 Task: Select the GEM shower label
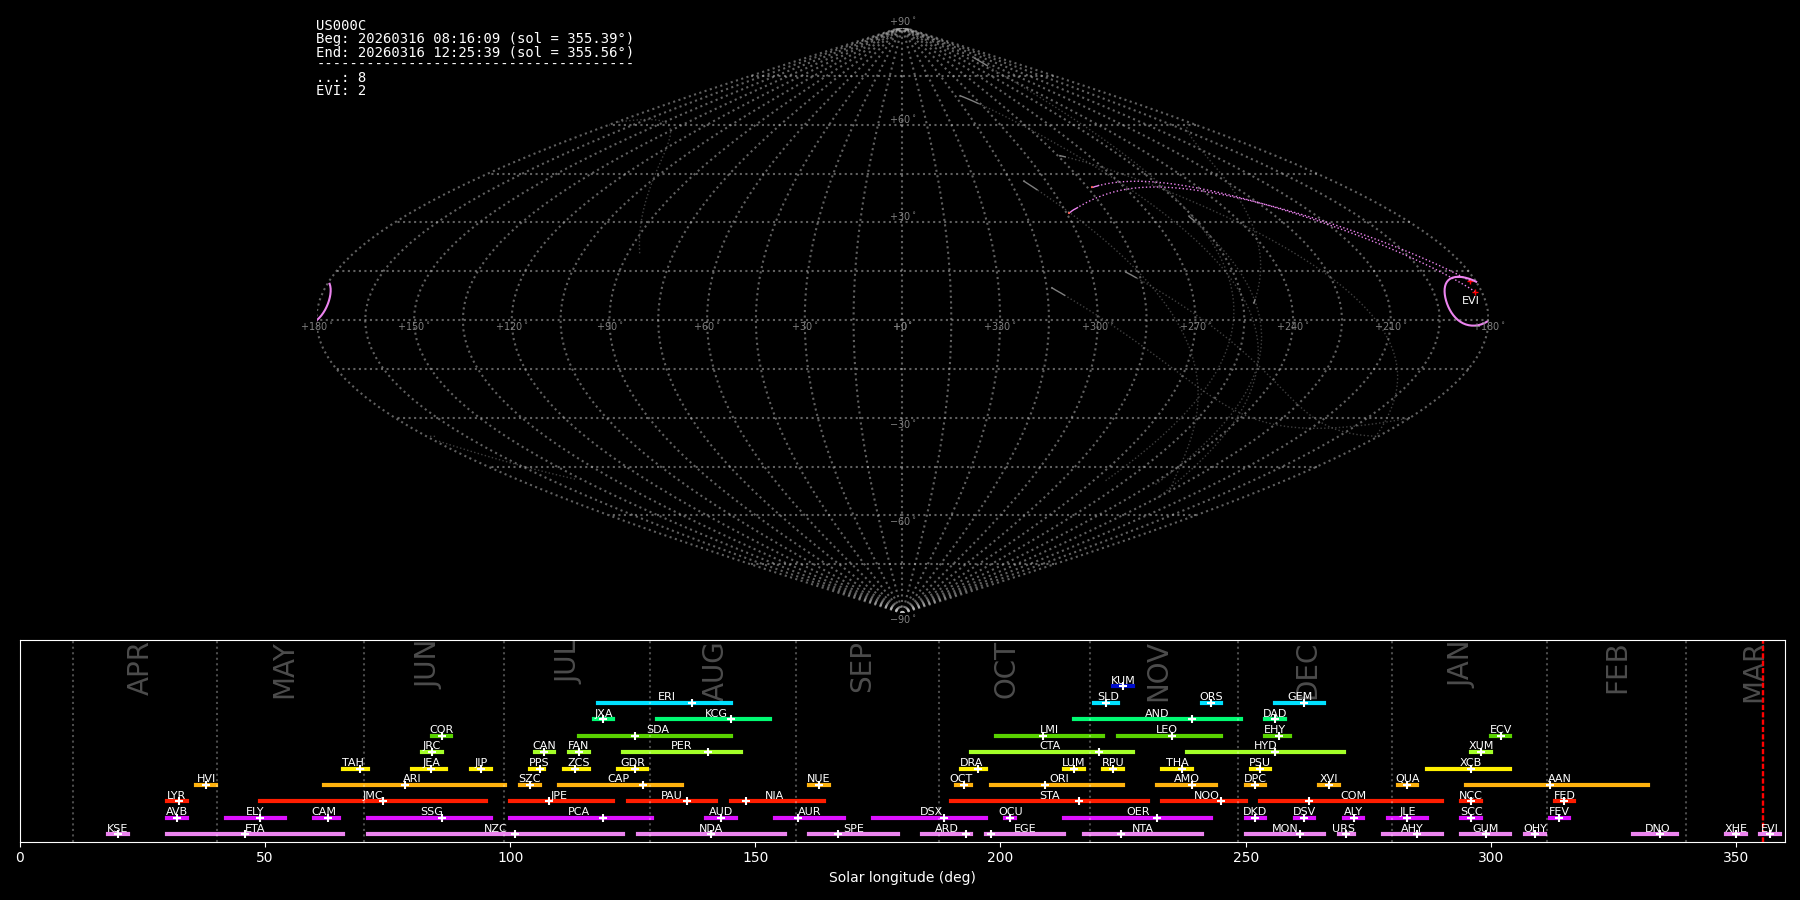click(1300, 697)
